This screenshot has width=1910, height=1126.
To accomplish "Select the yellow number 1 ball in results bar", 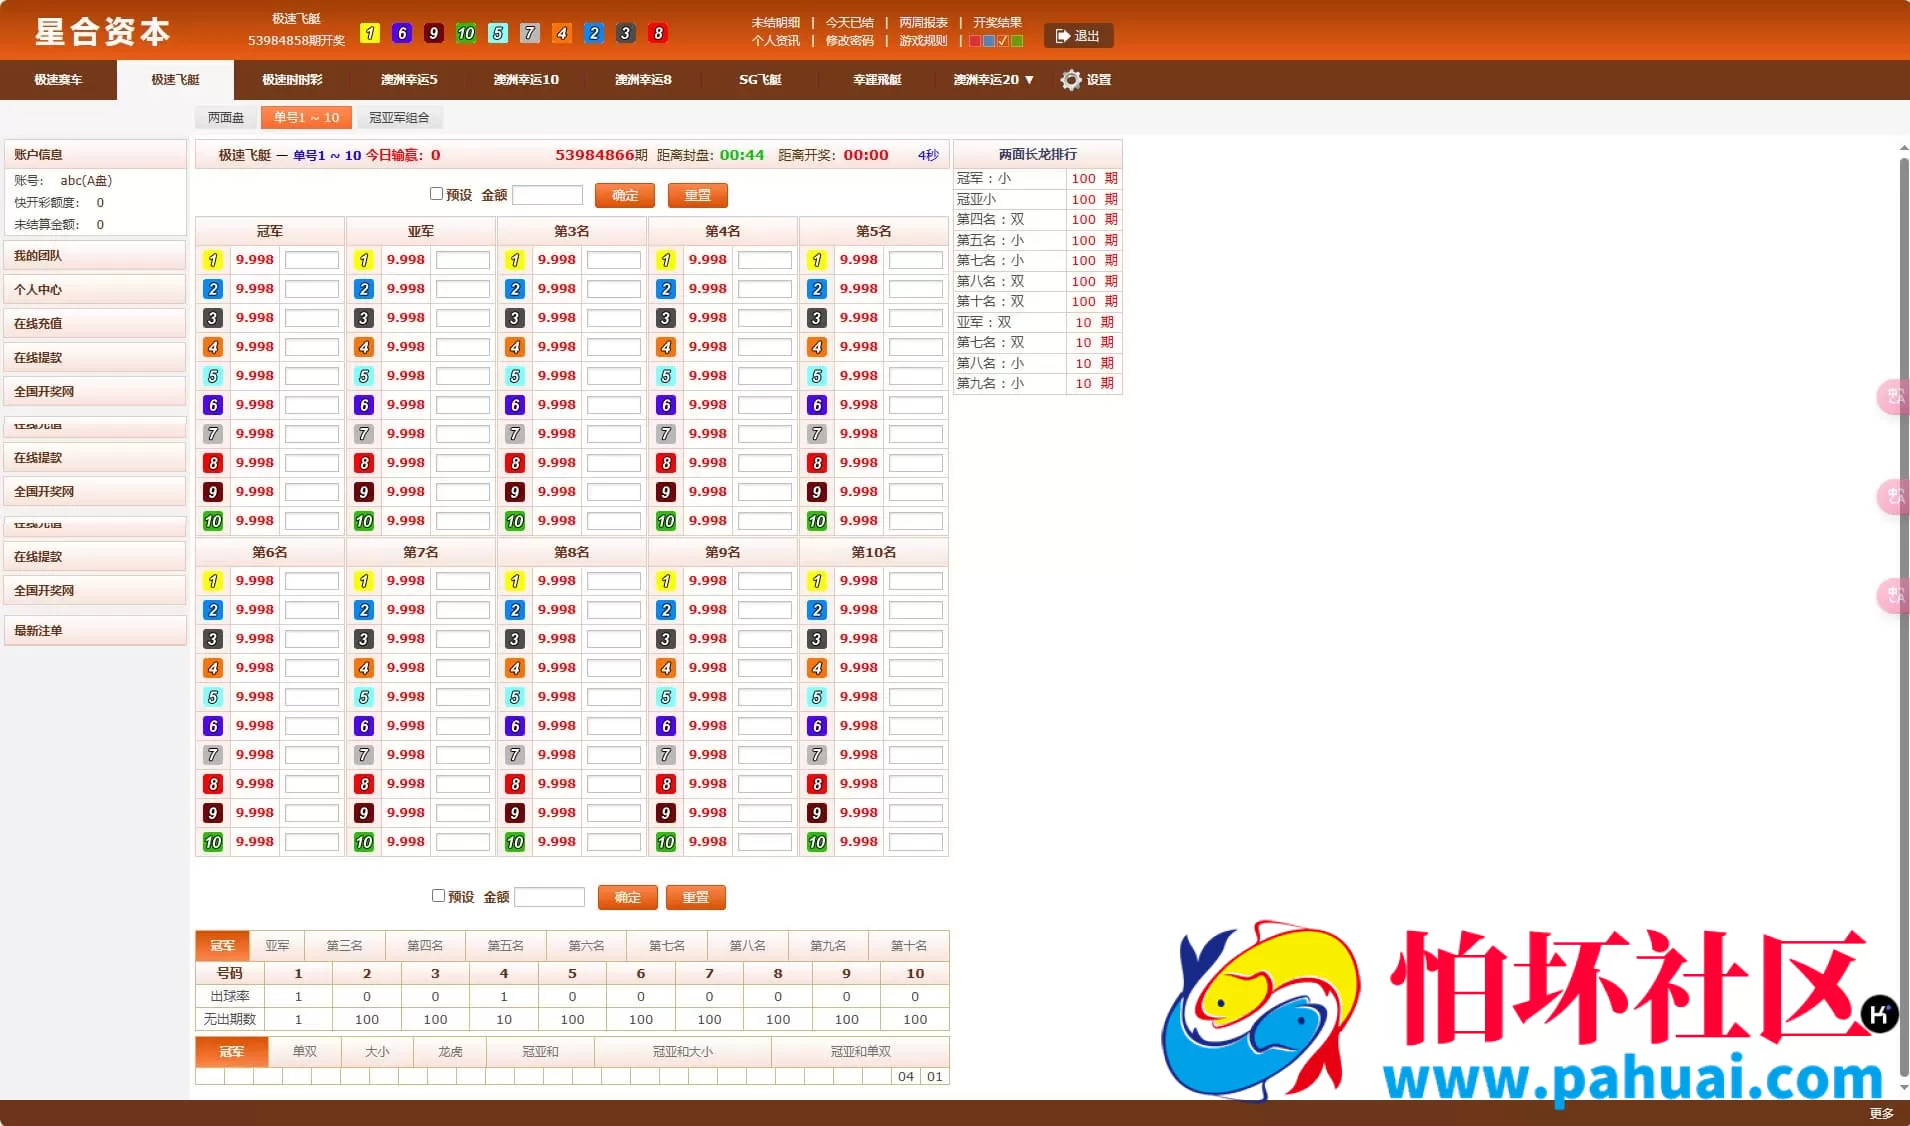I will pos(371,33).
